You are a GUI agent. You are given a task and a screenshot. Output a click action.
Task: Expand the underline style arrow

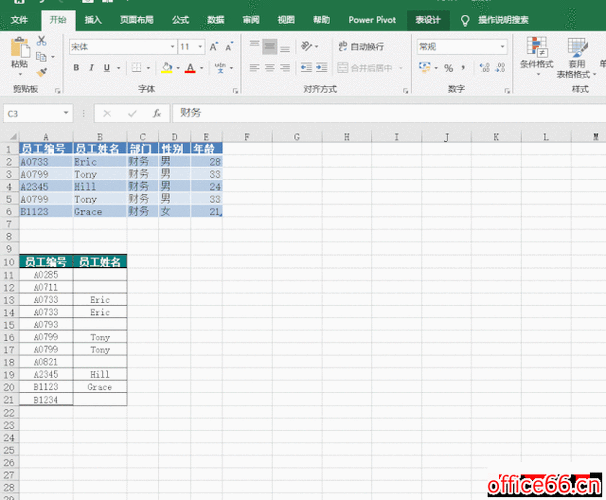click(x=119, y=68)
